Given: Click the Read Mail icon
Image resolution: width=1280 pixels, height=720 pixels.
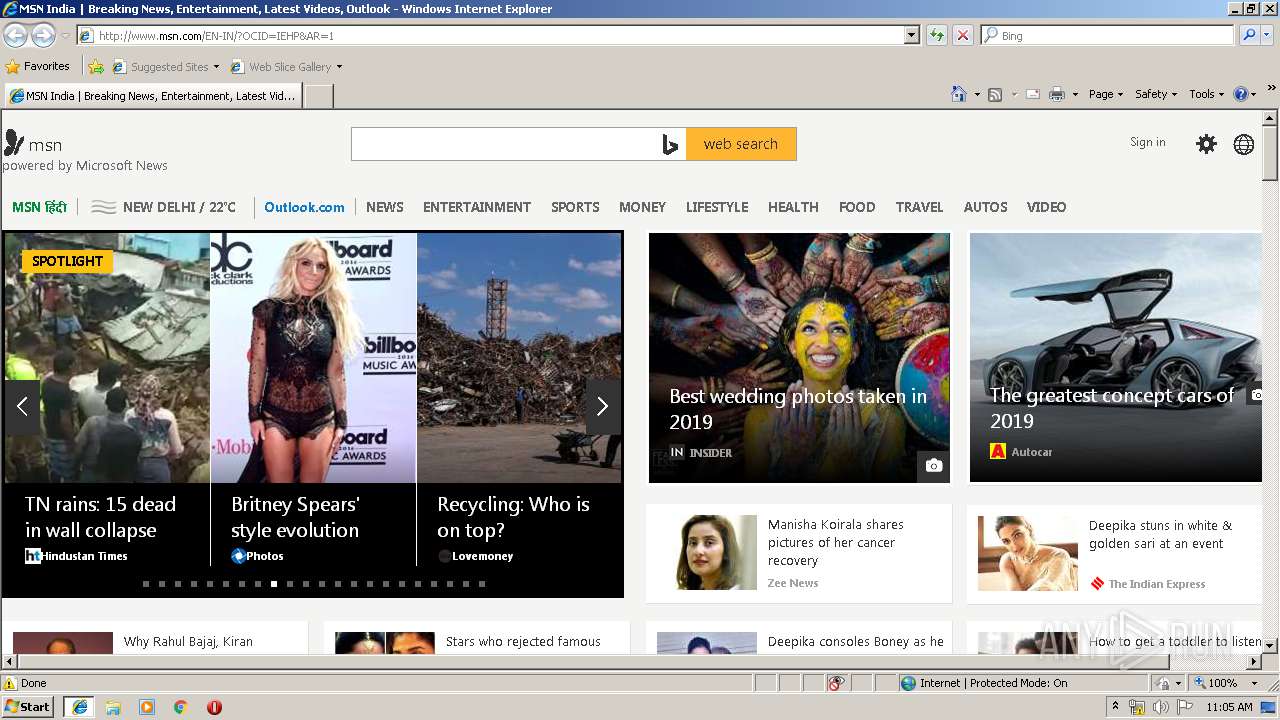Looking at the screenshot, I should pos(1033,94).
